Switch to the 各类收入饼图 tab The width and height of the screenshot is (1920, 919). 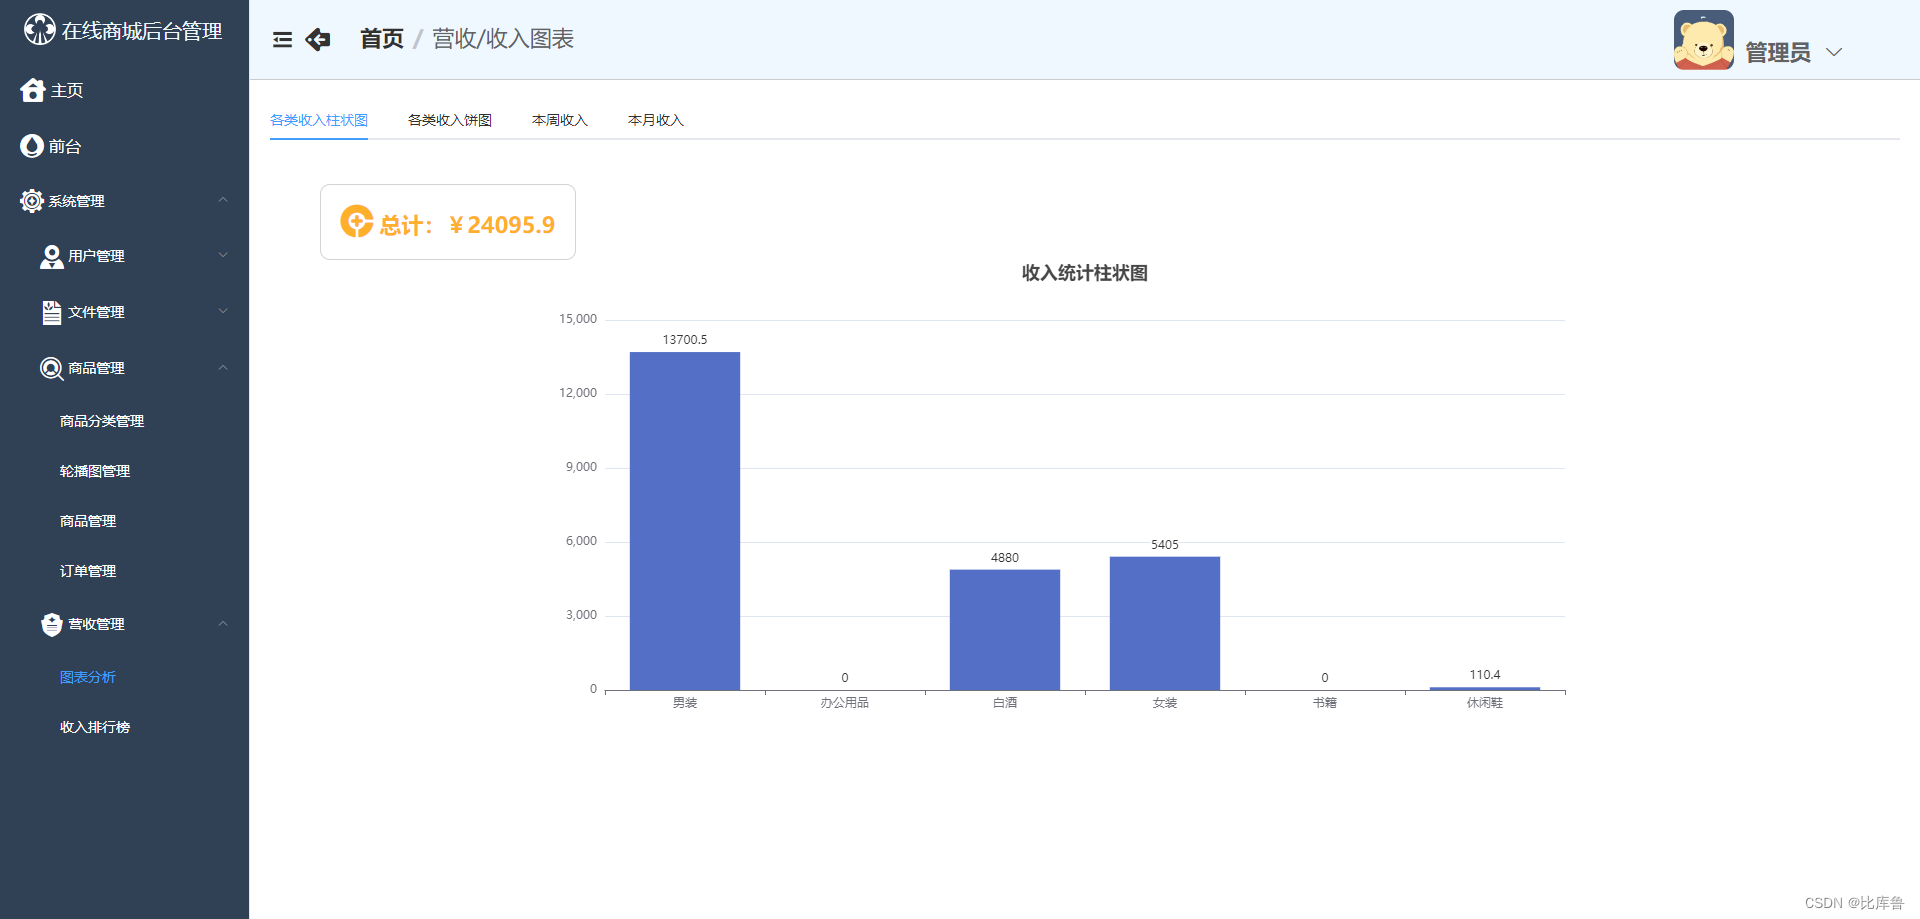(x=449, y=119)
